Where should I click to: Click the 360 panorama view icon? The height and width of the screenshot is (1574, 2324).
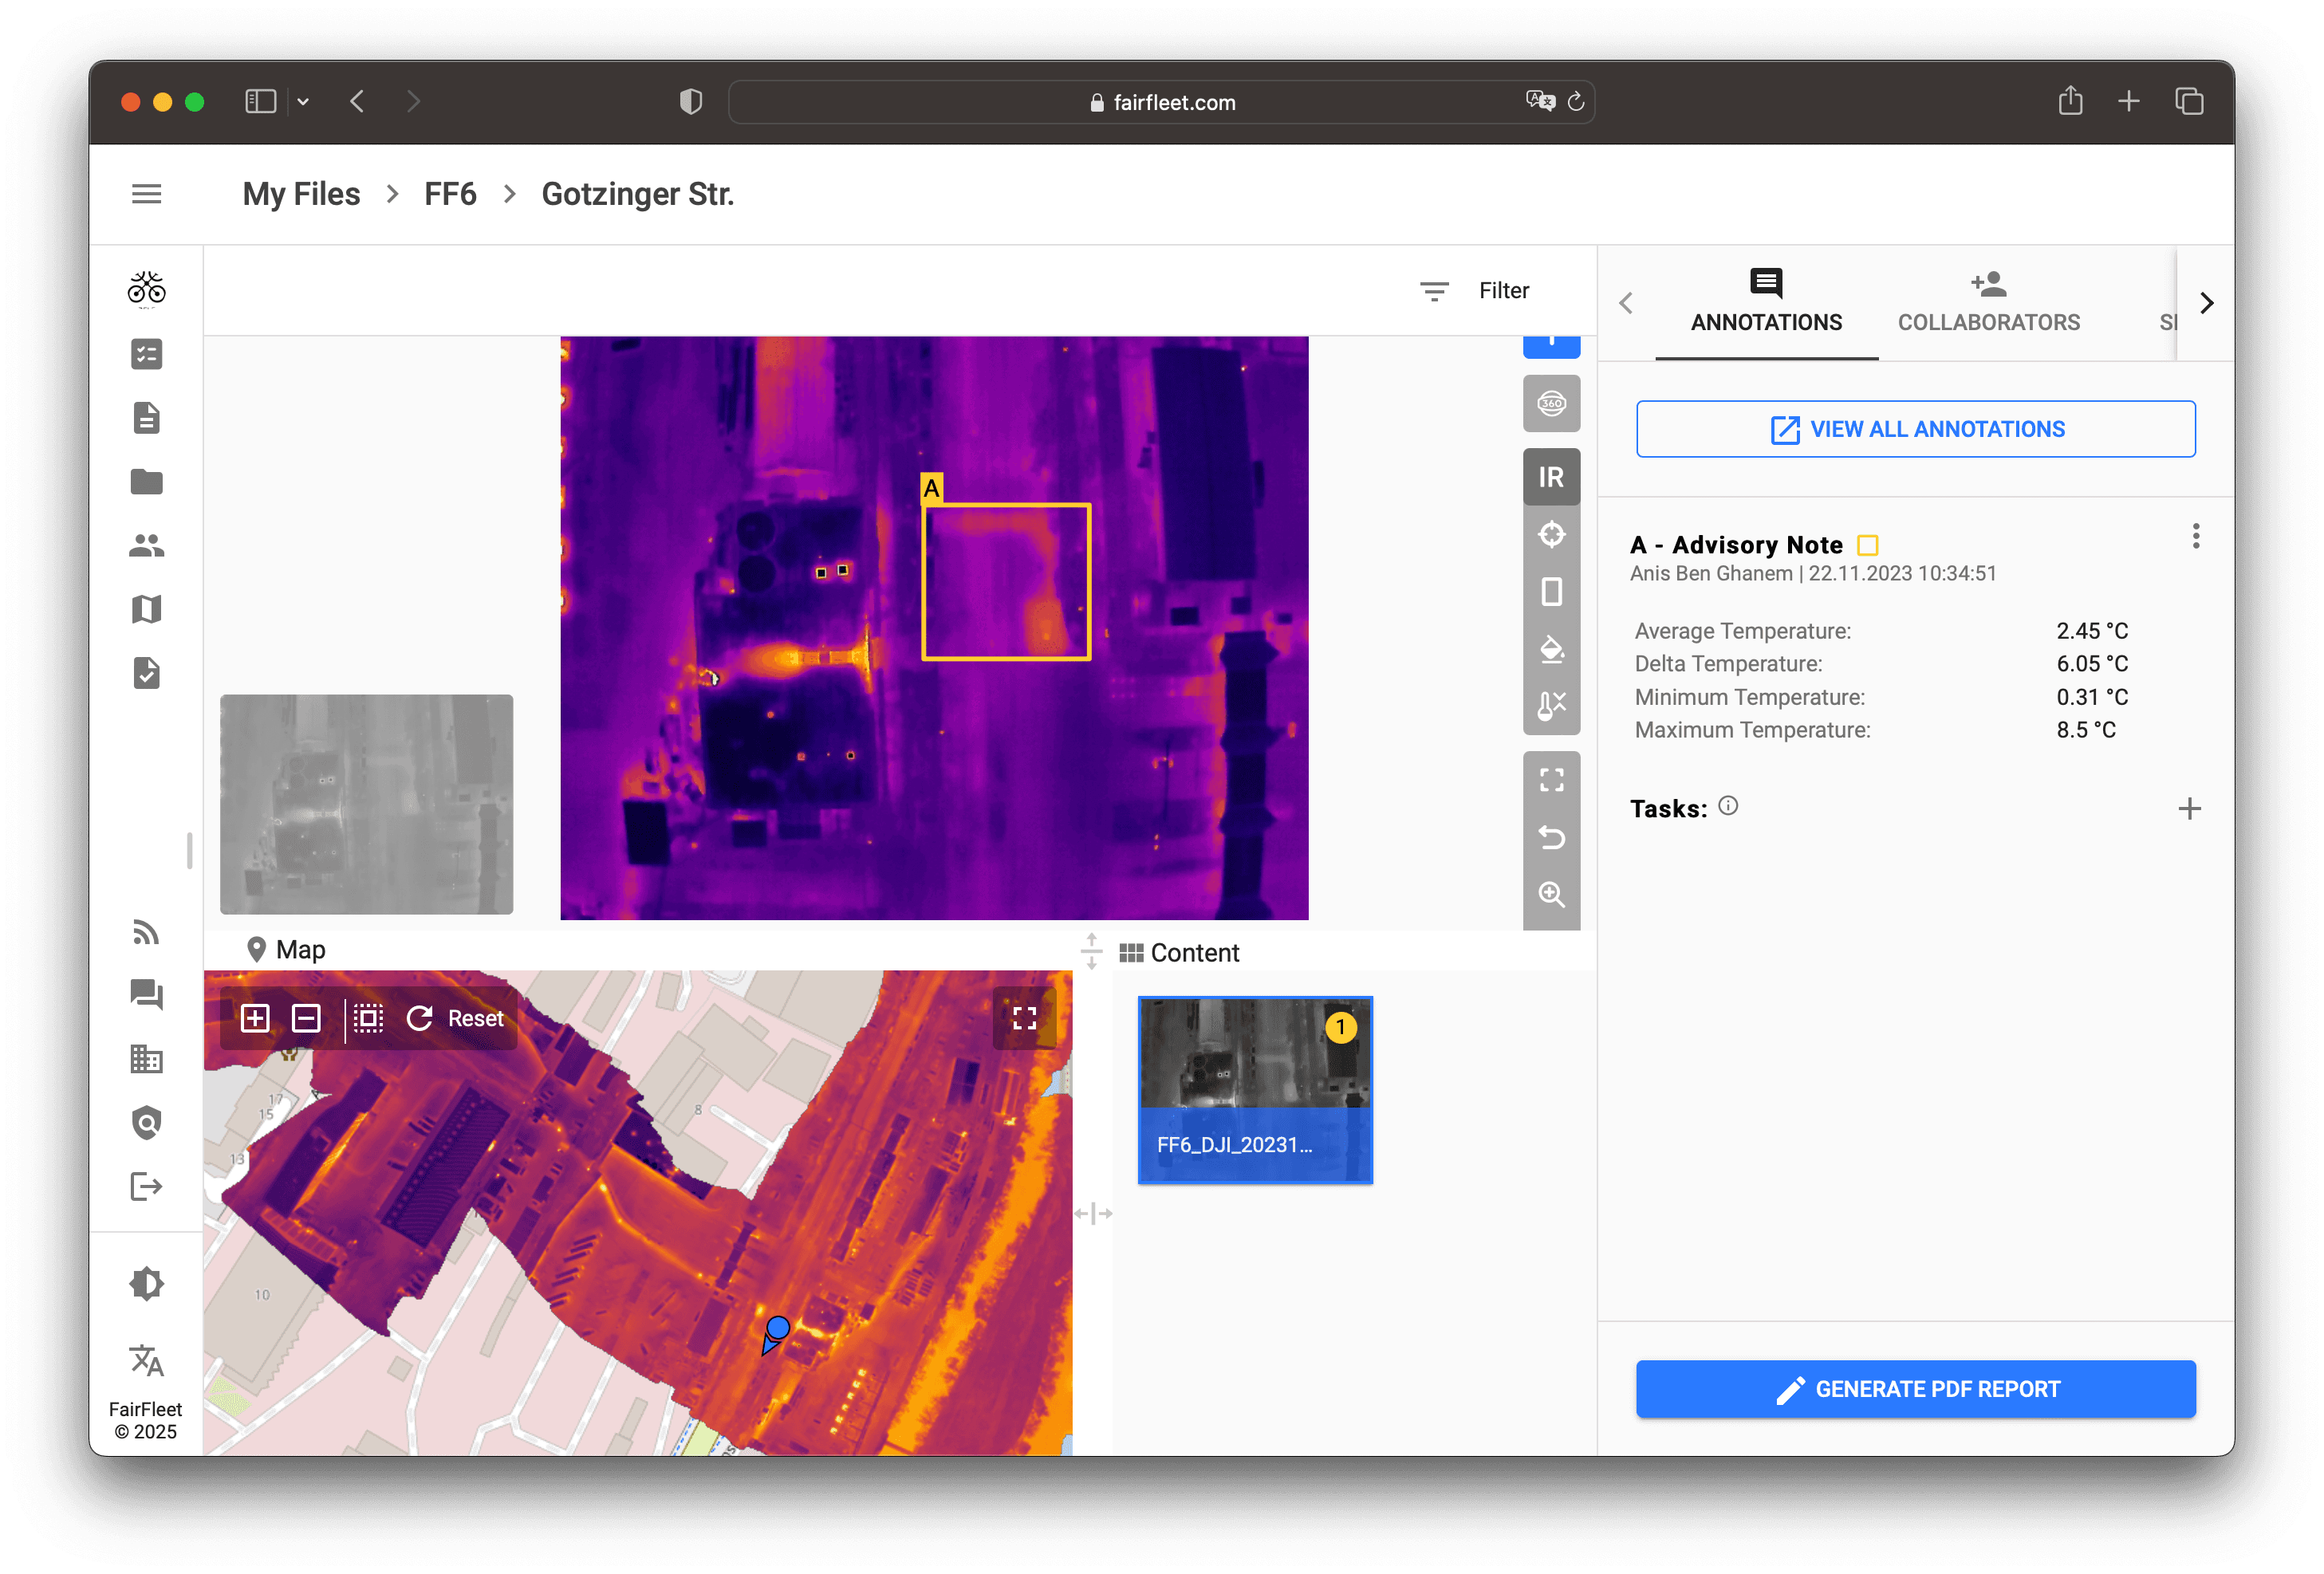[x=1550, y=403]
